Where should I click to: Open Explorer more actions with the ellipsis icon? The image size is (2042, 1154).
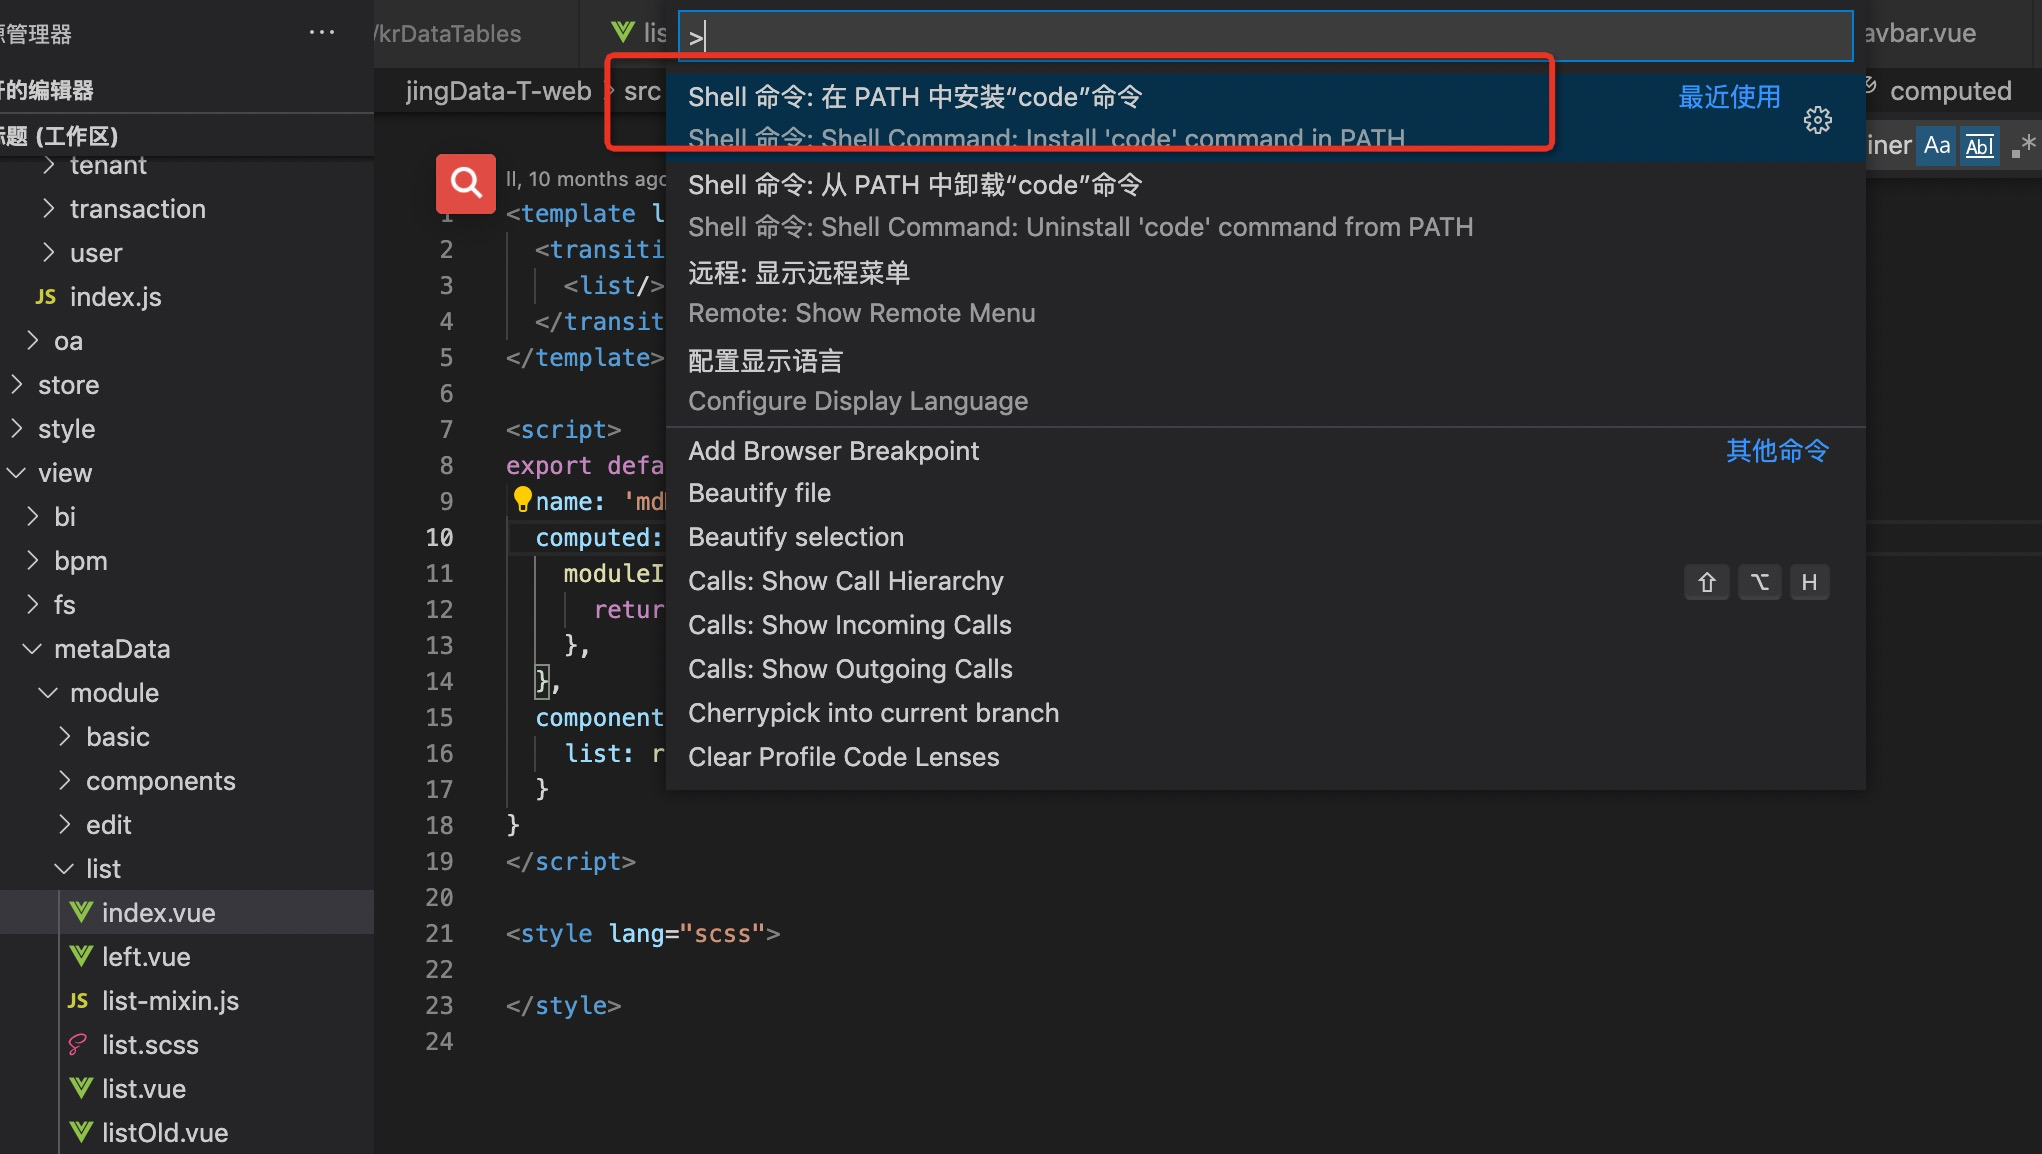click(x=322, y=31)
